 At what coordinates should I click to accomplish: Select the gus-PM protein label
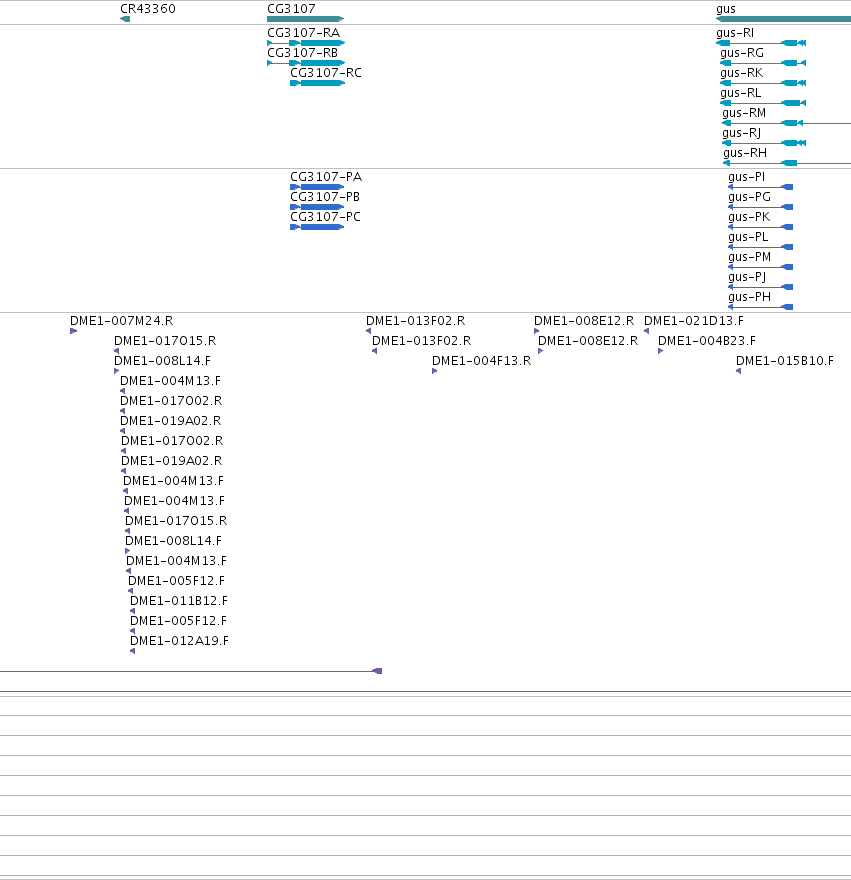point(749,257)
